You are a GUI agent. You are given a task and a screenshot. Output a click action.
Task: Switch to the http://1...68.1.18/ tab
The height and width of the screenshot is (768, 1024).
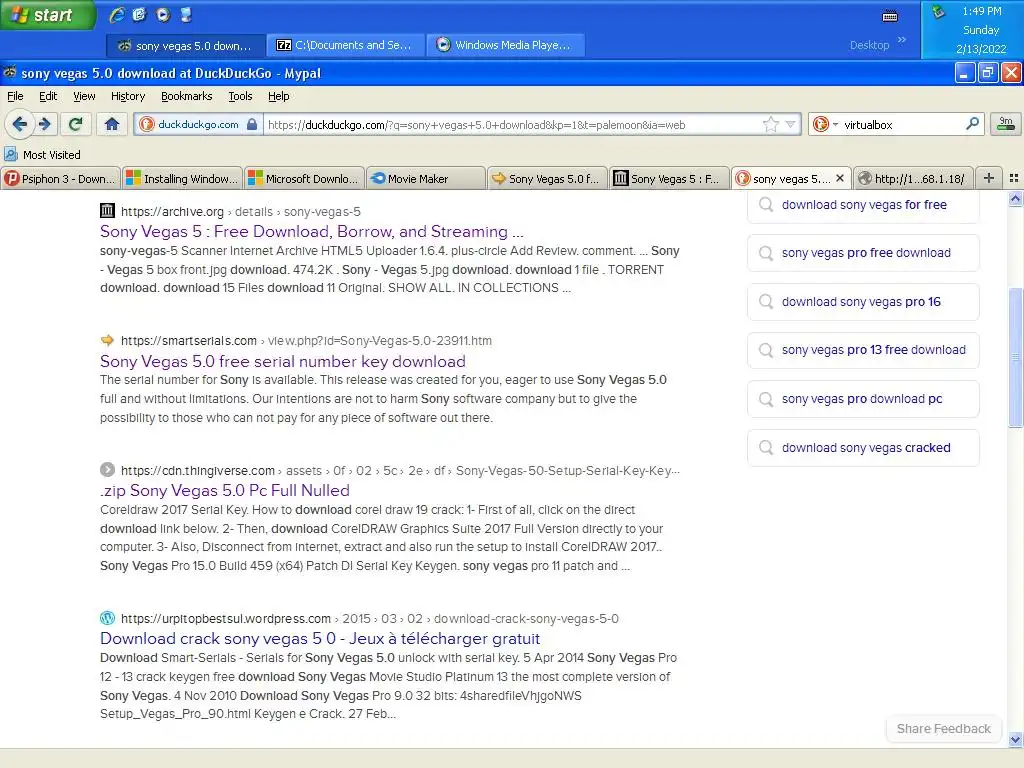coord(913,178)
